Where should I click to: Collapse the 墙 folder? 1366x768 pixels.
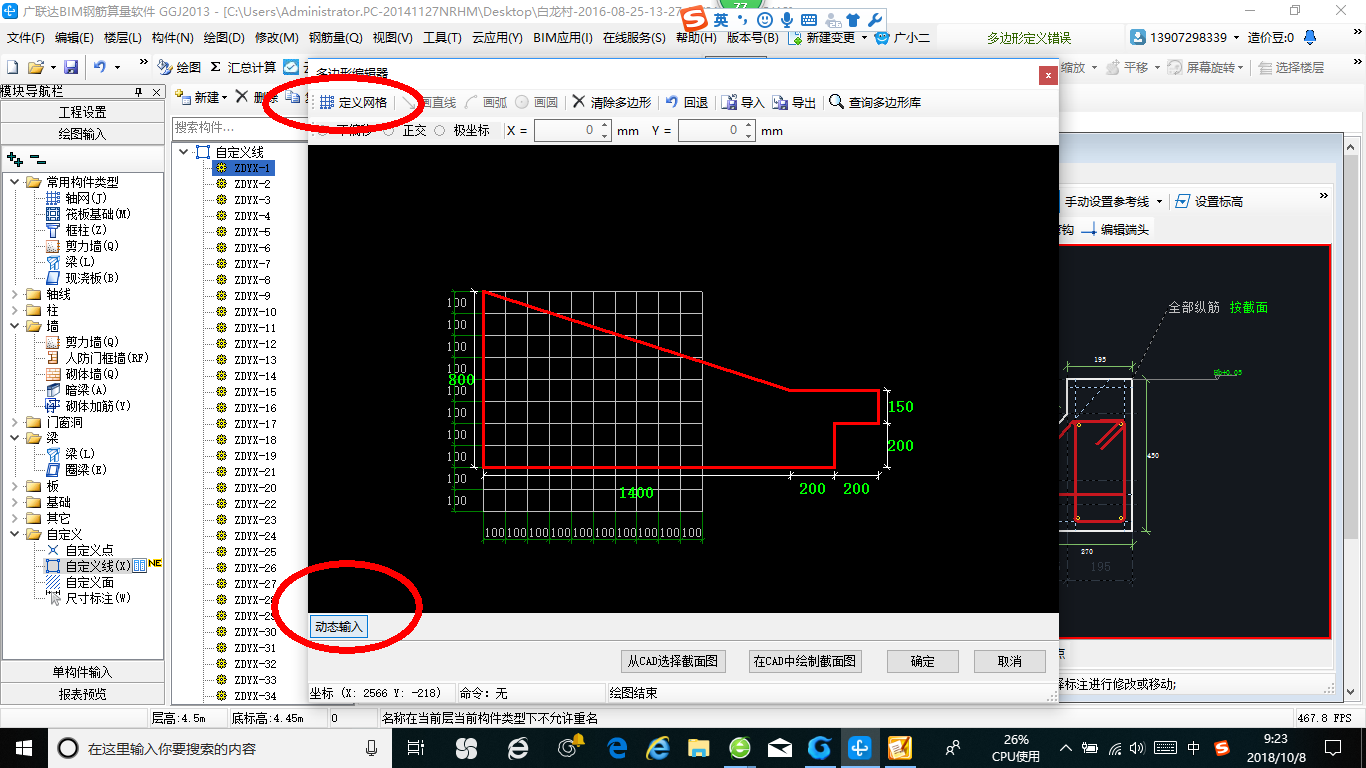tap(15, 326)
